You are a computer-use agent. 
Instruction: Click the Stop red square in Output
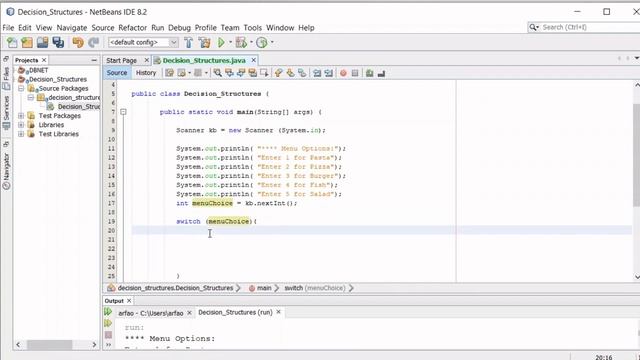tap(108, 335)
